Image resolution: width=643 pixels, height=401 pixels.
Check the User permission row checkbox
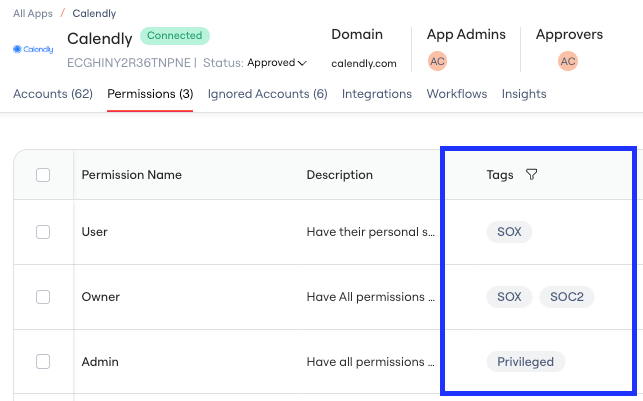click(x=43, y=232)
